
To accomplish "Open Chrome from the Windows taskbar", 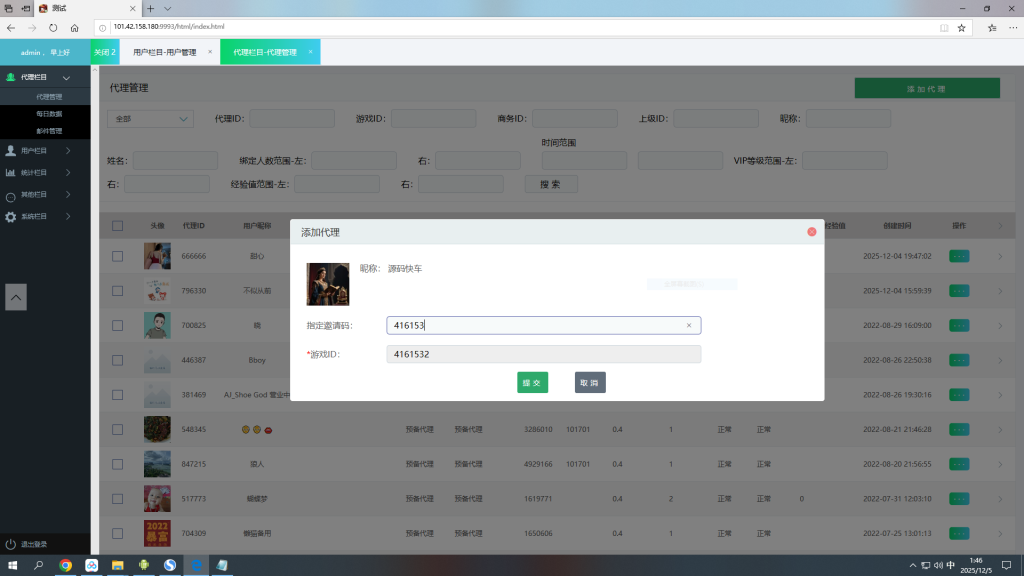I will pos(65,565).
